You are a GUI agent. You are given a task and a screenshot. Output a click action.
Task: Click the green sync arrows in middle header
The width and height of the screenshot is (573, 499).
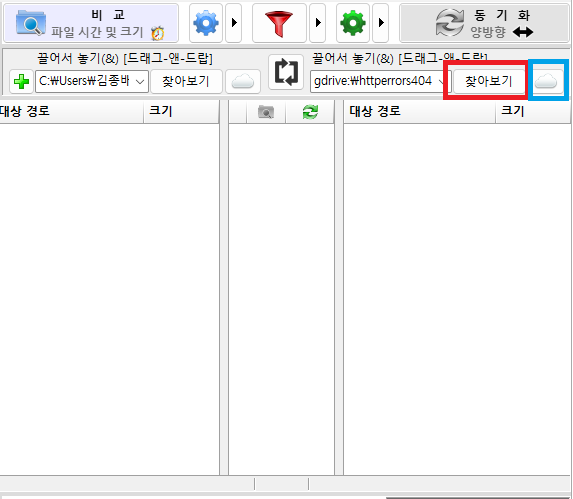[310, 112]
